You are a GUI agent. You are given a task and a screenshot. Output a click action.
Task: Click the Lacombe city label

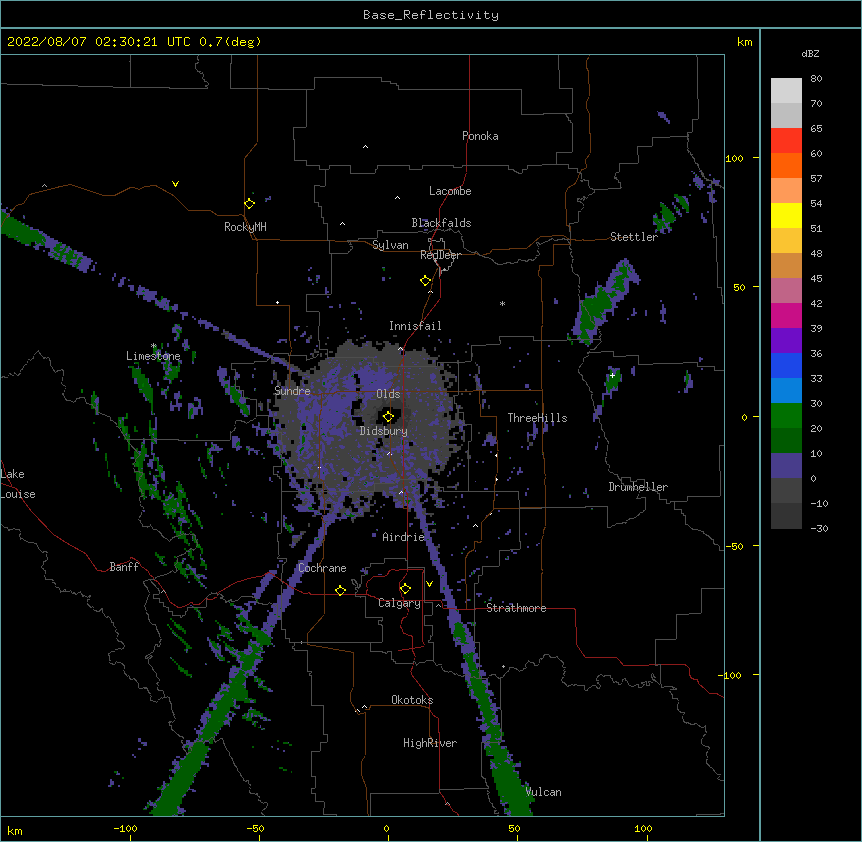click(x=450, y=191)
